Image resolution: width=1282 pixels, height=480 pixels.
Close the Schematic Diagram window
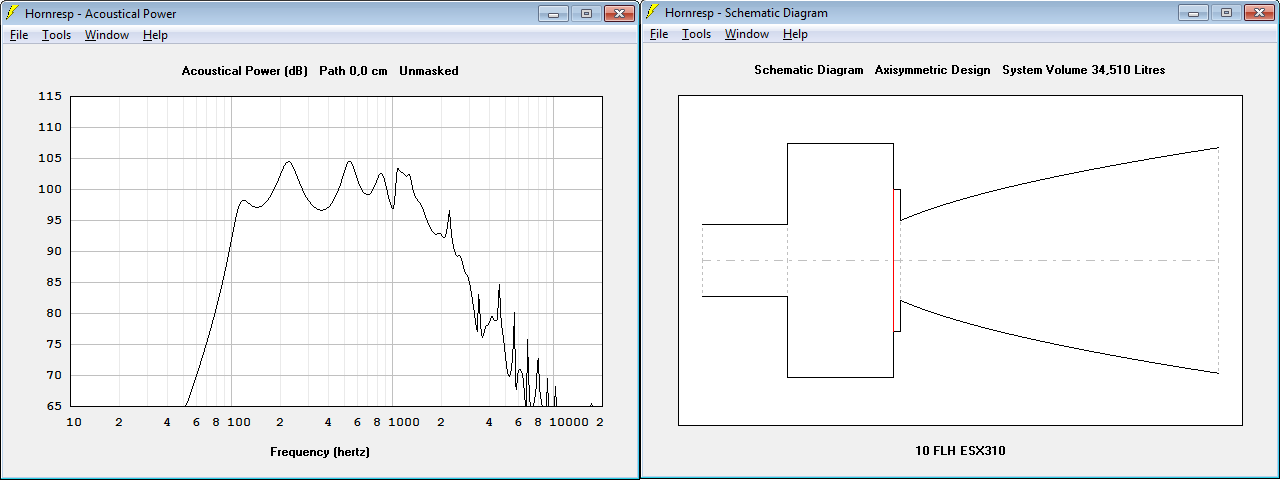click(x=1259, y=13)
